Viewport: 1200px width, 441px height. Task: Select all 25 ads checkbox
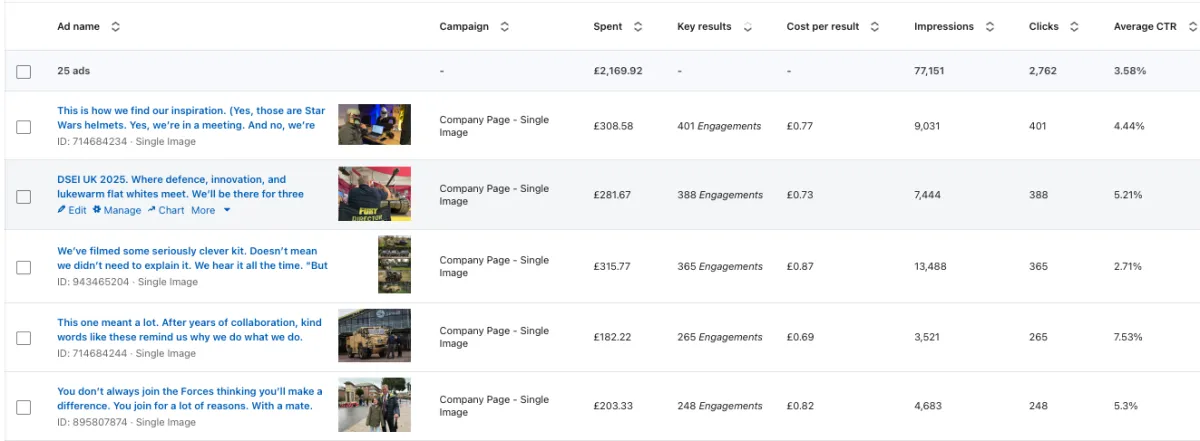(x=24, y=72)
